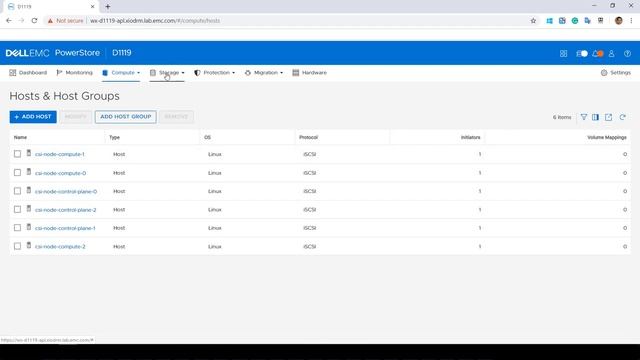
Task: Select the csi-node-compute-1 checkbox
Action: [x=17, y=154]
